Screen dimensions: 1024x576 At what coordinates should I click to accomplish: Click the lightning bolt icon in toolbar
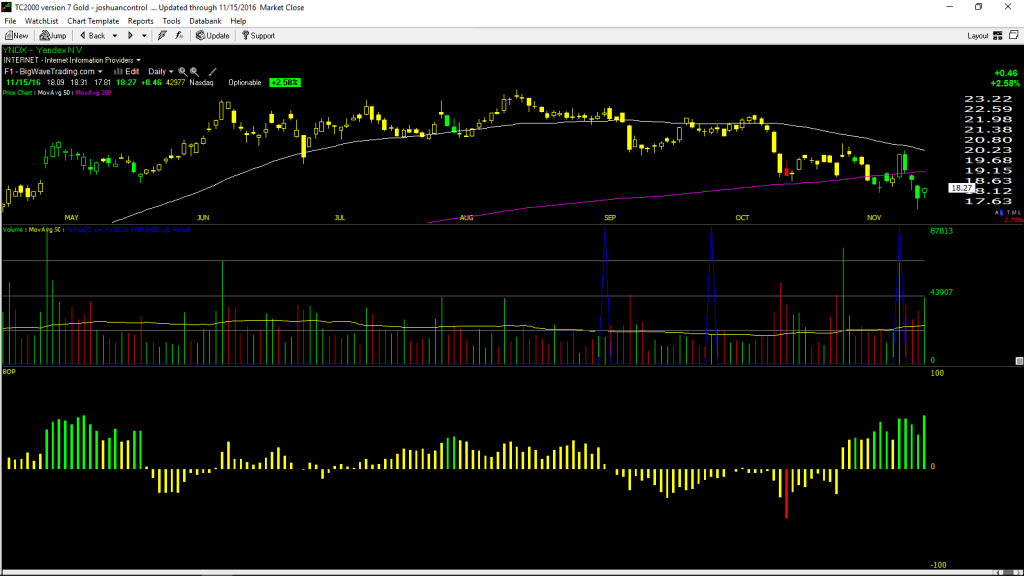click(162, 36)
